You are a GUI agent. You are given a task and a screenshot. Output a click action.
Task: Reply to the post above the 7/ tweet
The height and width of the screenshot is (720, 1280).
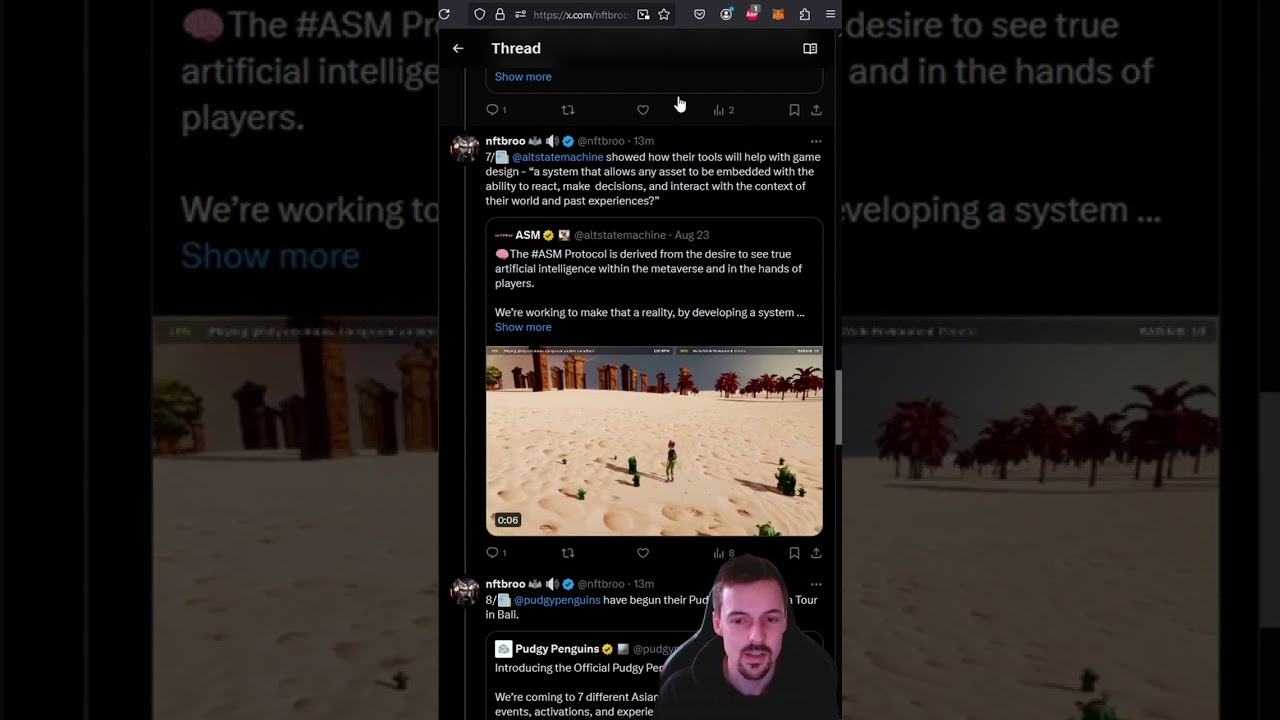pyautogui.click(x=496, y=110)
